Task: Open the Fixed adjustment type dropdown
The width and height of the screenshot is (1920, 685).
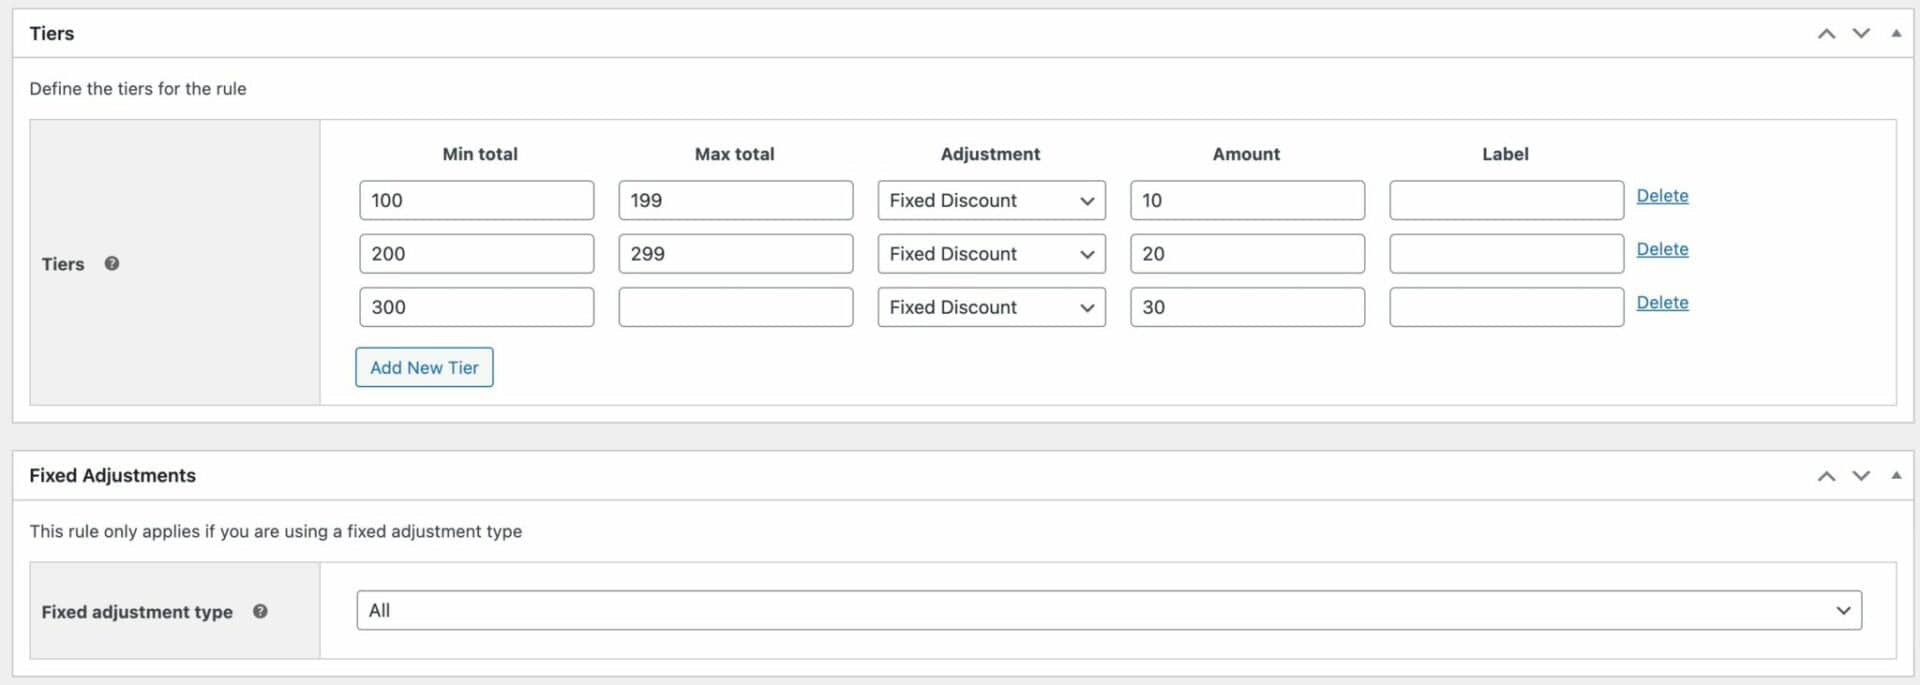Action: pos(1109,610)
